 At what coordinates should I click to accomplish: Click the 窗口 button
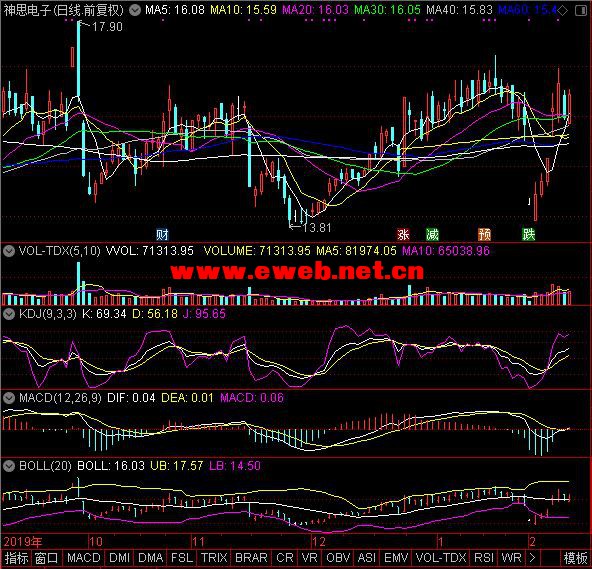(46, 558)
